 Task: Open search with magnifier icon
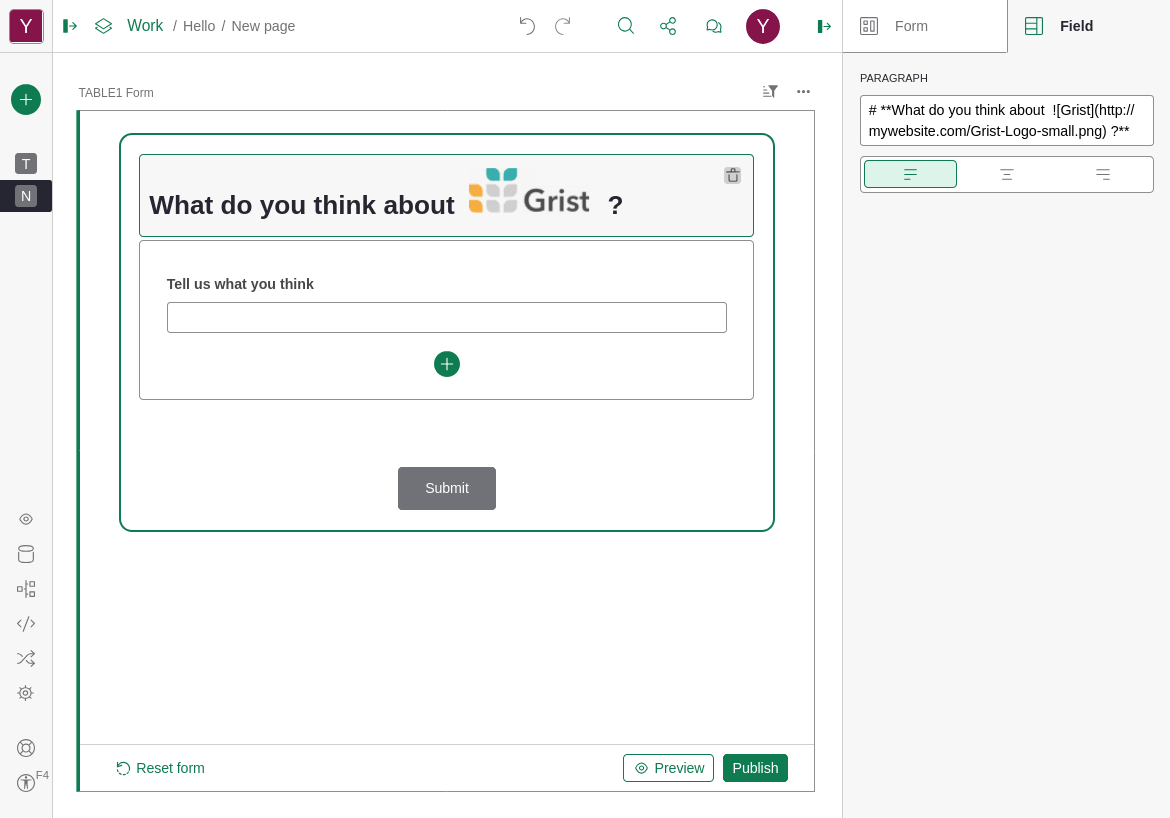626,26
